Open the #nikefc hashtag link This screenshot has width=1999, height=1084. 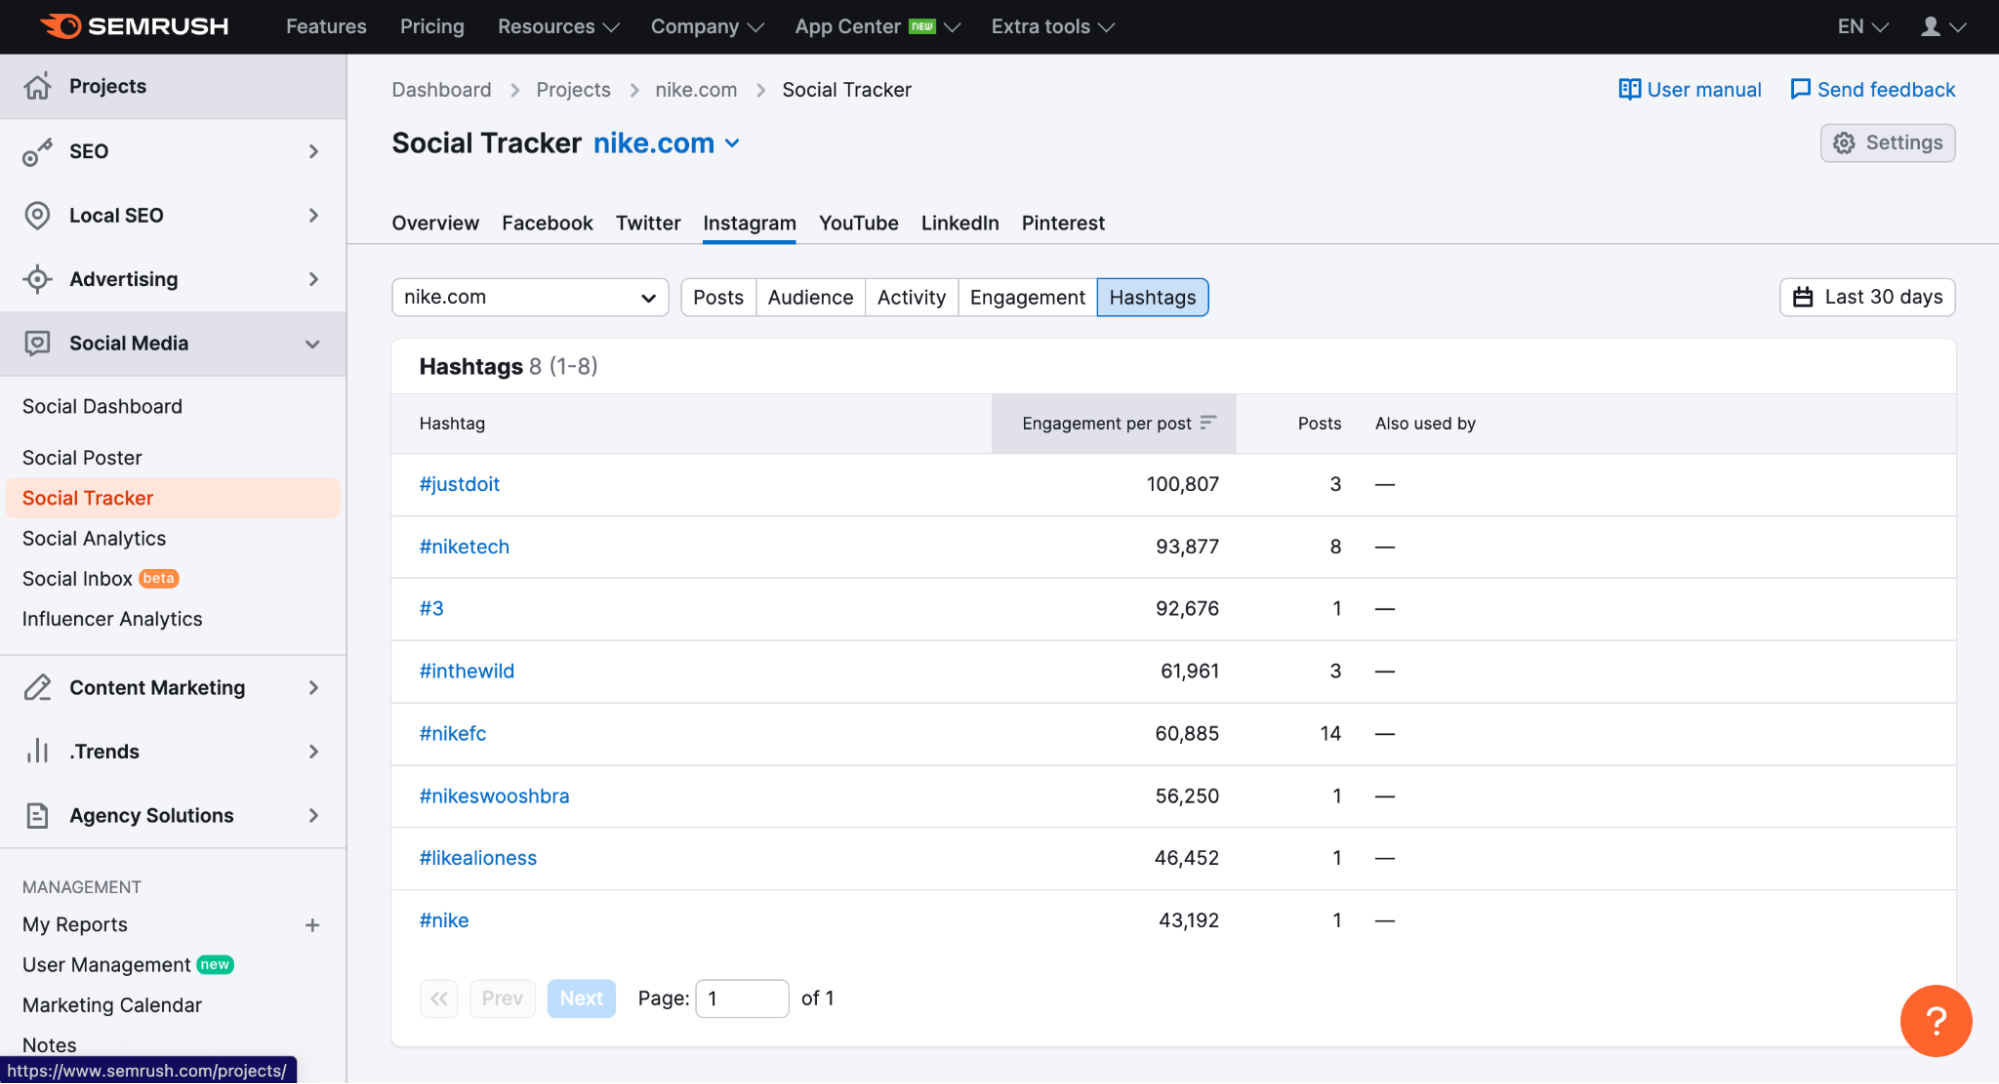(x=452, y=734)
